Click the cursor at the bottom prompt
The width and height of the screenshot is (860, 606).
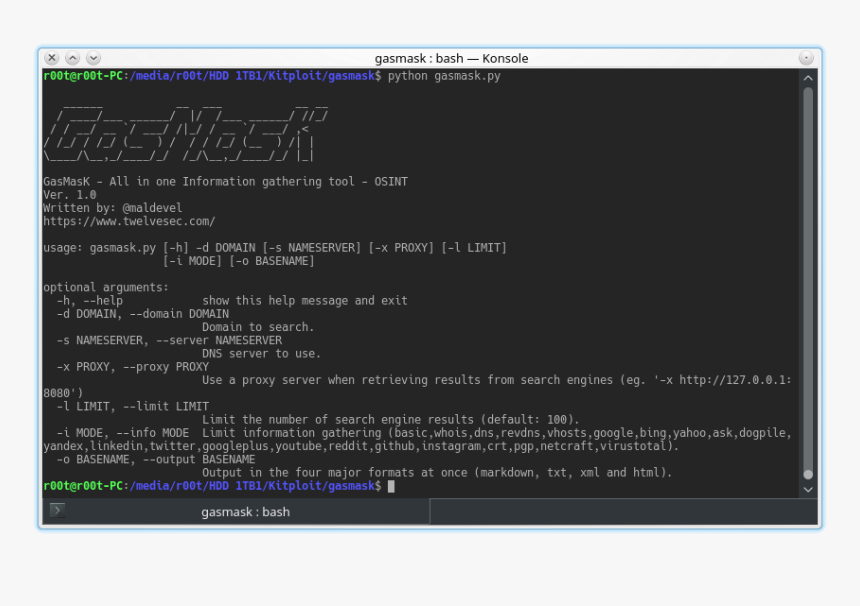tap(391, 486)
